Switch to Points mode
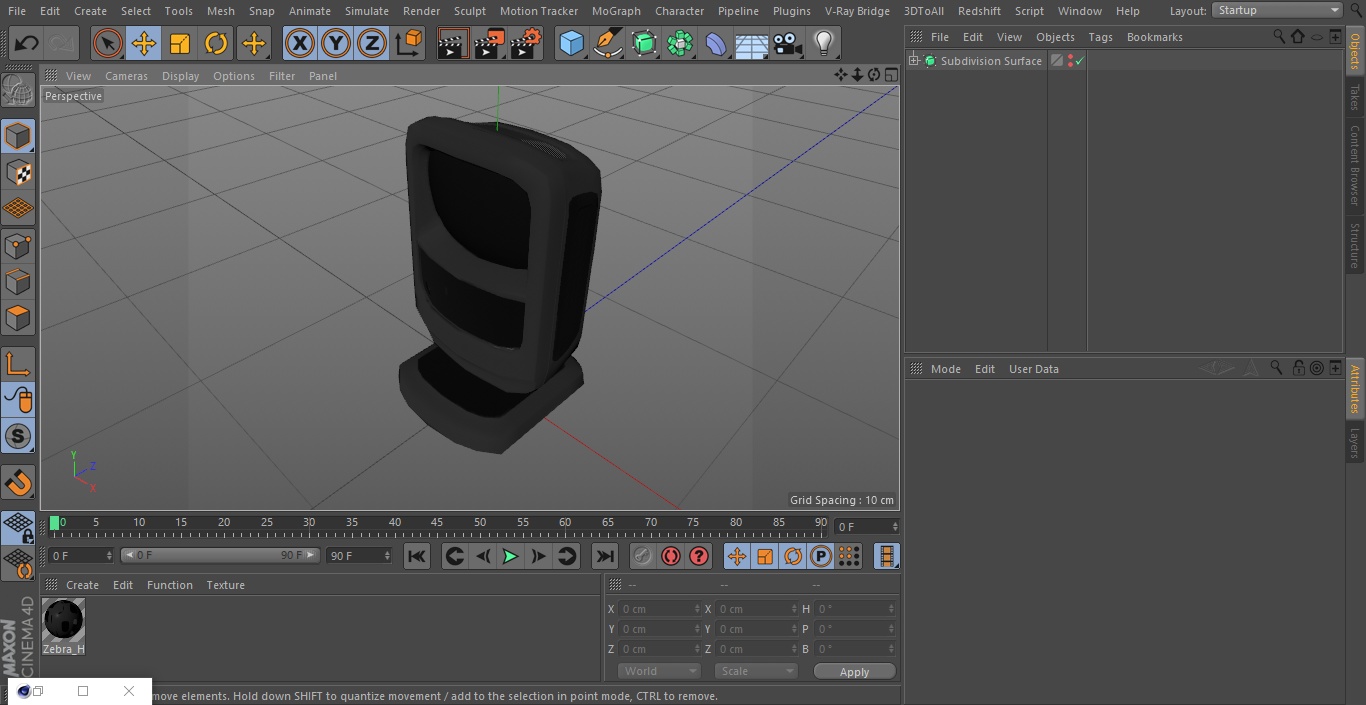 18,245
